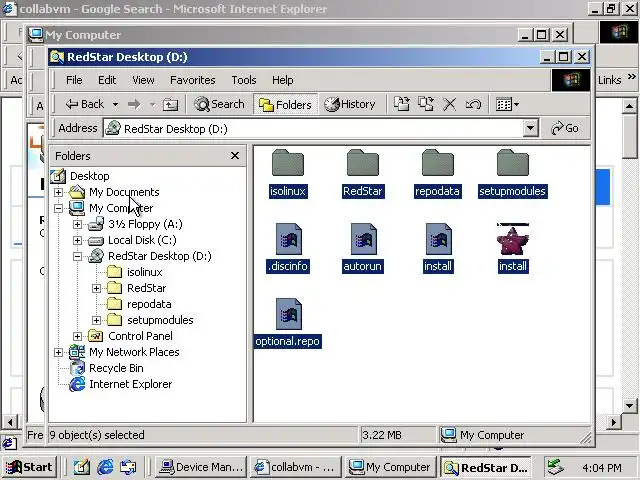Open the Search pane button
Viewport: 640px width, 480px height.
click(x=220, y=104)
